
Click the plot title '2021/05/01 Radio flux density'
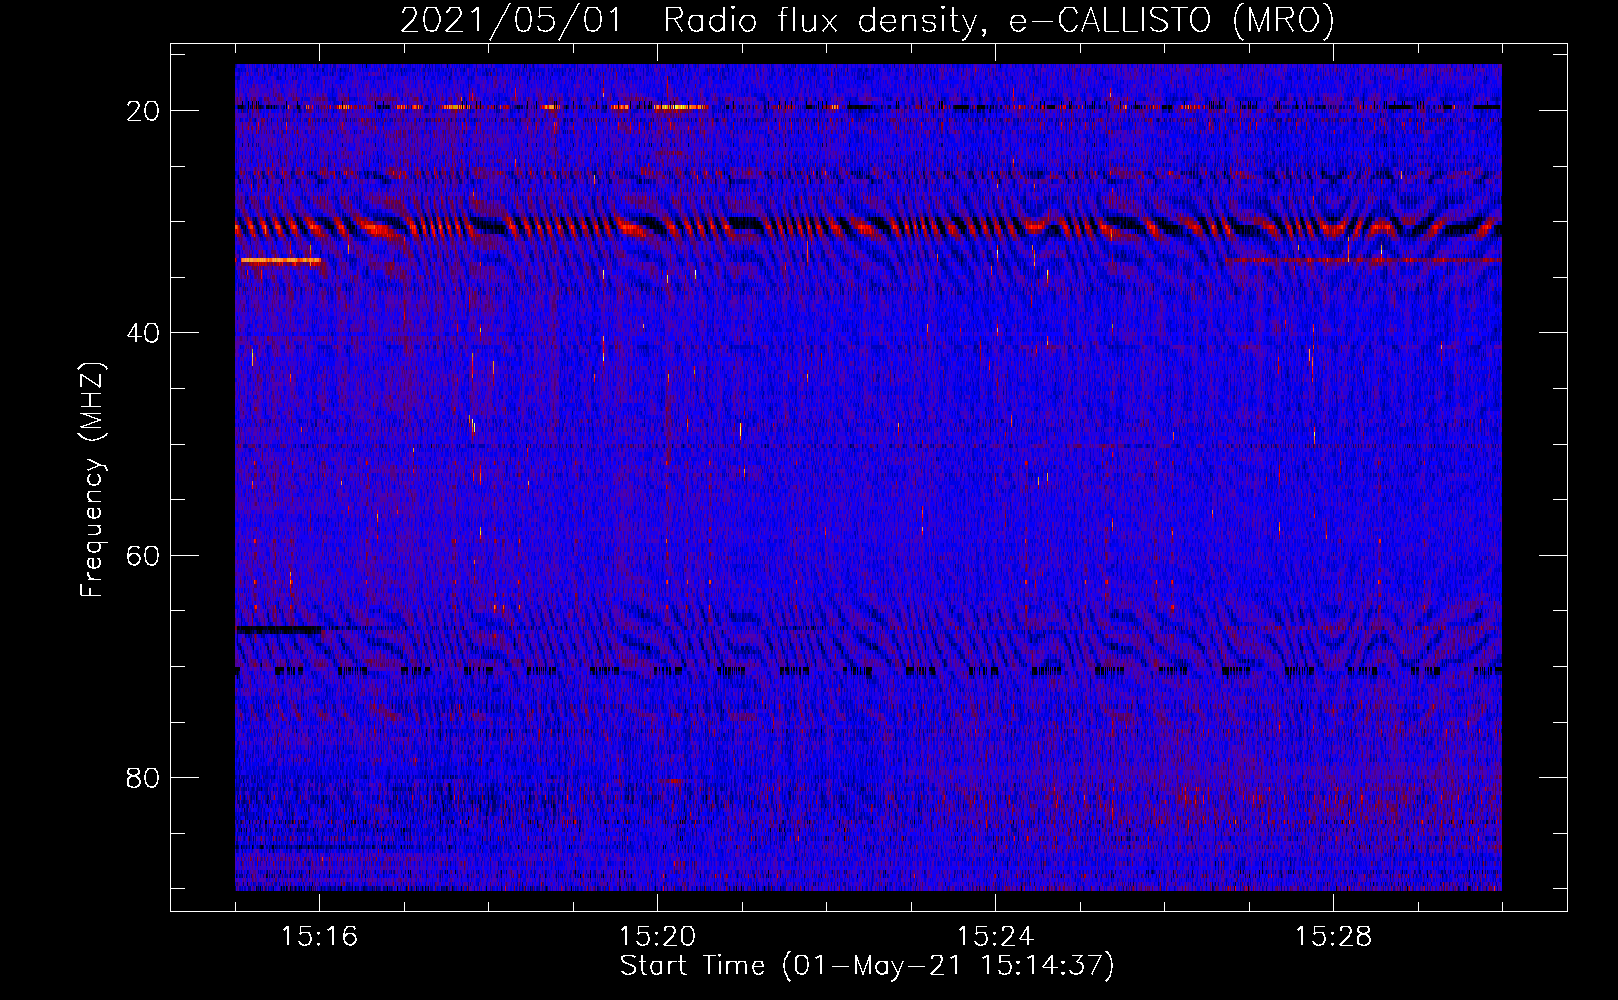[867, 20]
